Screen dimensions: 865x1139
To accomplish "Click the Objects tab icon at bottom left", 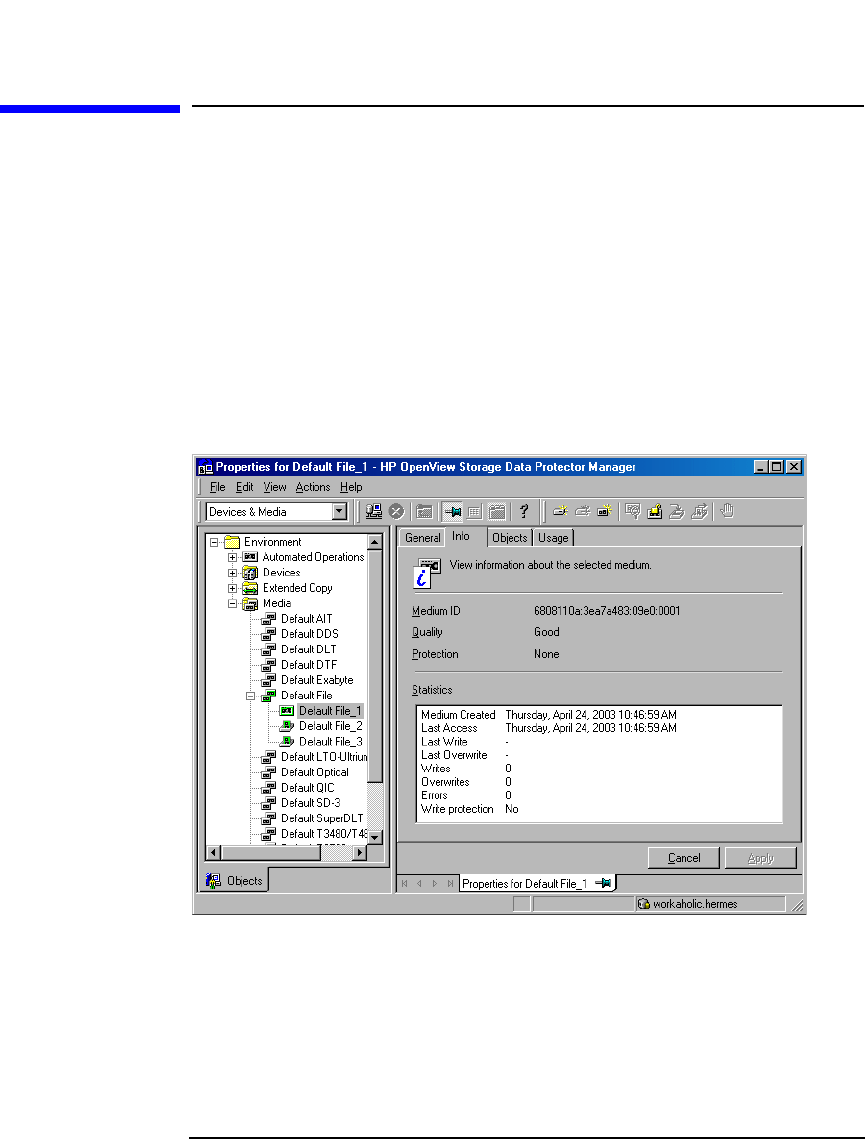I will (x=214, y=880).
